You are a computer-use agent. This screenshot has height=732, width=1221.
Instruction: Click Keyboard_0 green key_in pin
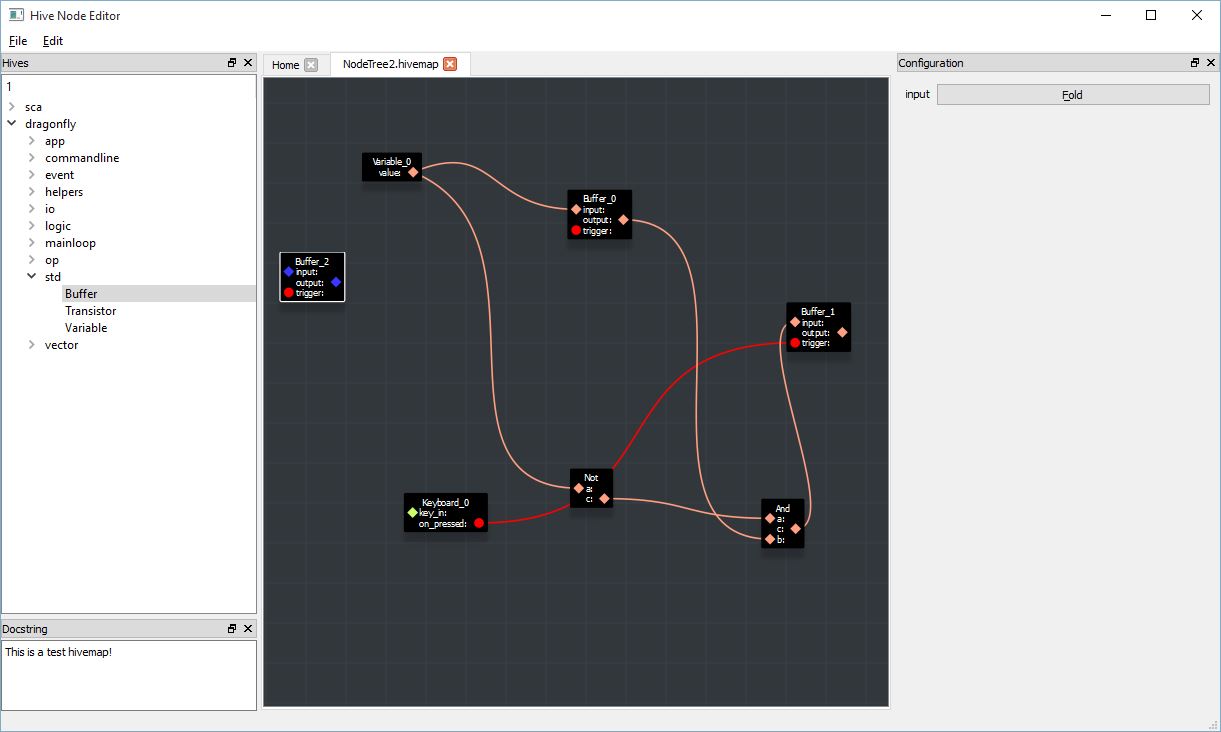click(412, 513)
